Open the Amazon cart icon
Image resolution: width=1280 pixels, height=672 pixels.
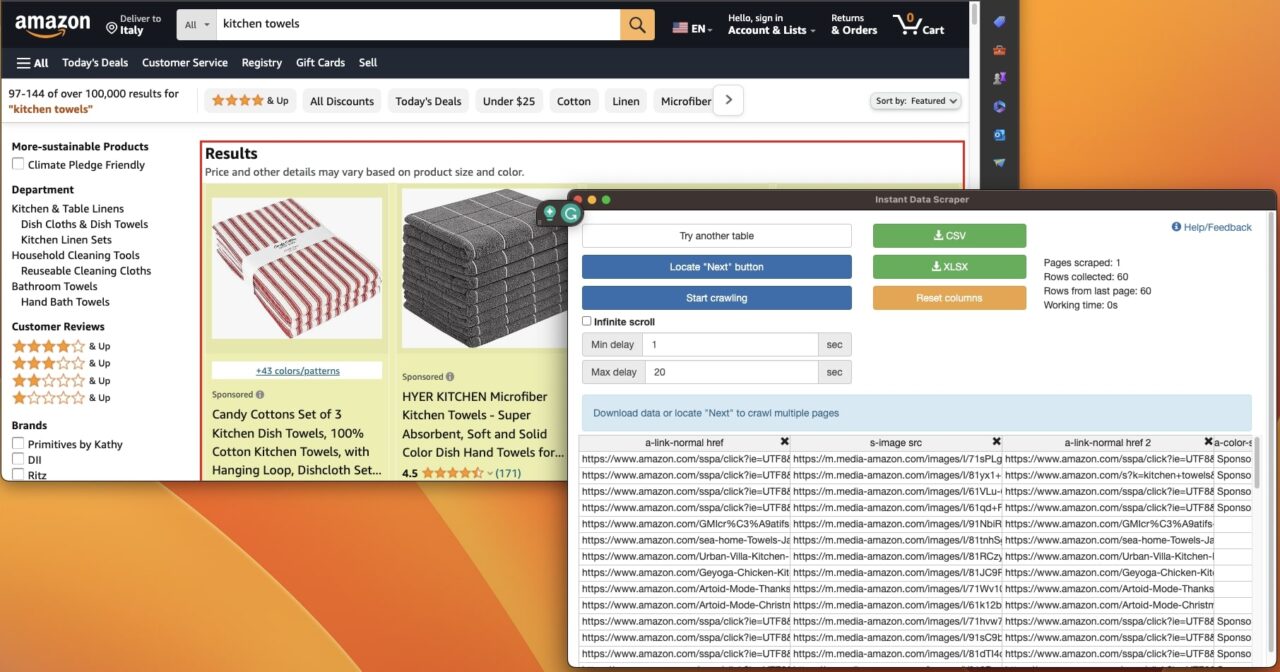point(918,24)
